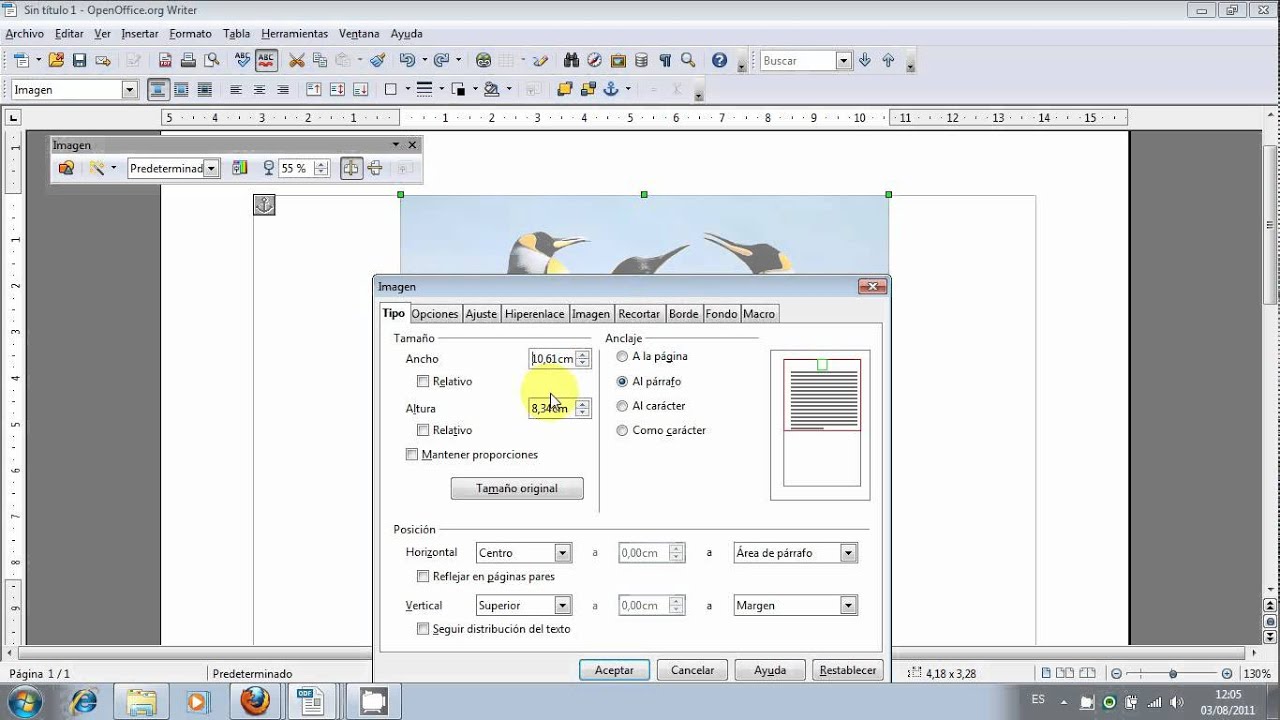Open the Navigator compass icon

(594, 61)
